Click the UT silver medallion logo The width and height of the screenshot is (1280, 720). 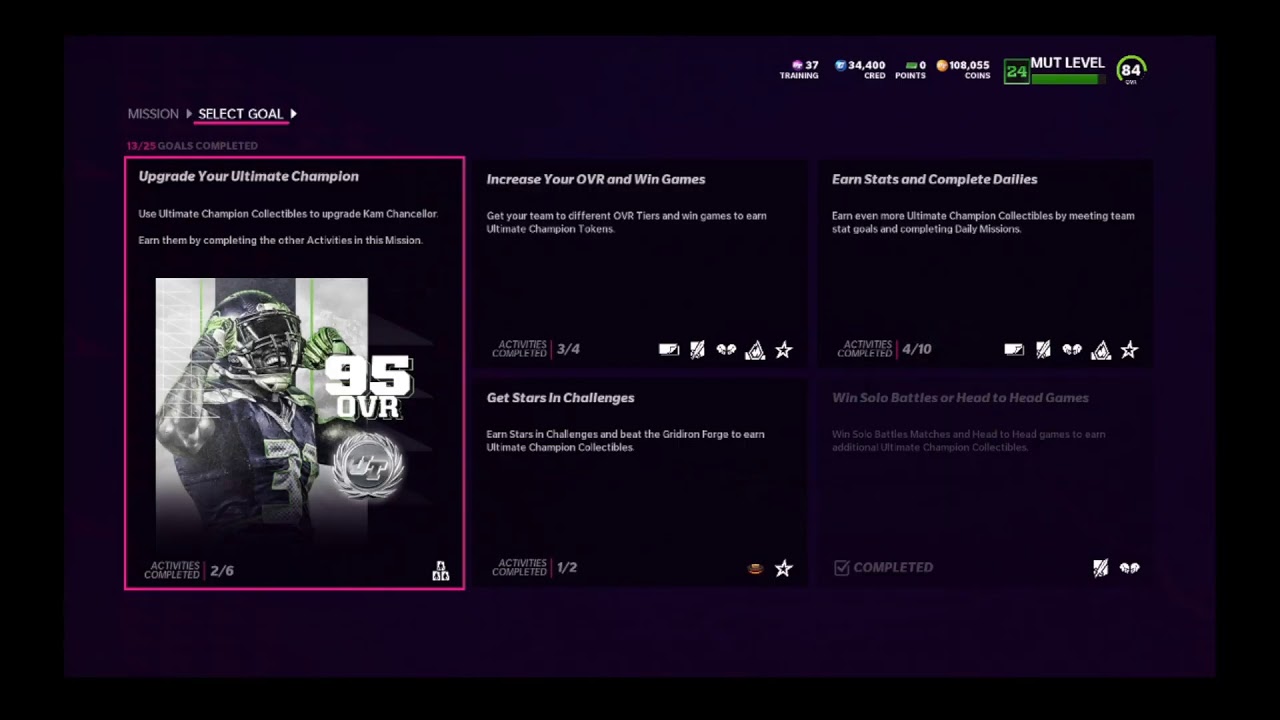tap(367, 466)
